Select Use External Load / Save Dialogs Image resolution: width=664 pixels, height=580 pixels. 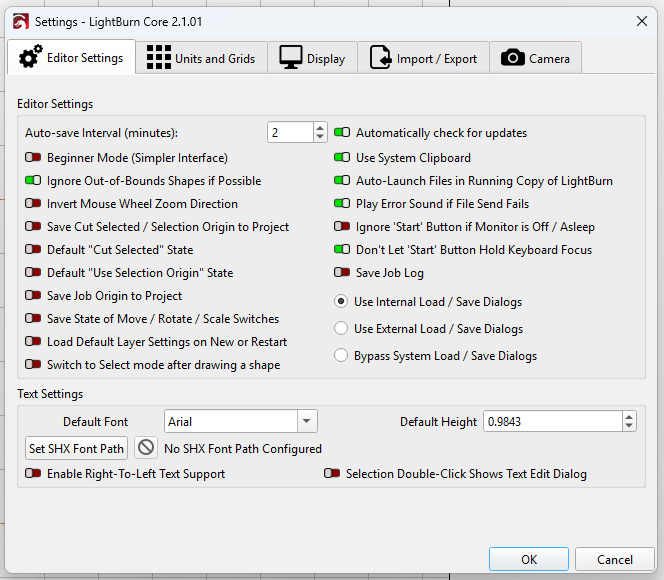pos(341,329)
